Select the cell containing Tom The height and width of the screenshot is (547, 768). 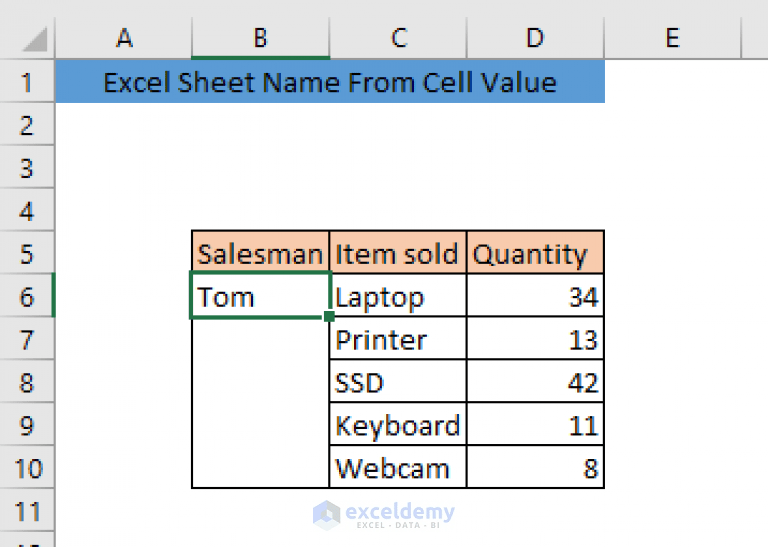(x=260, y=296)
